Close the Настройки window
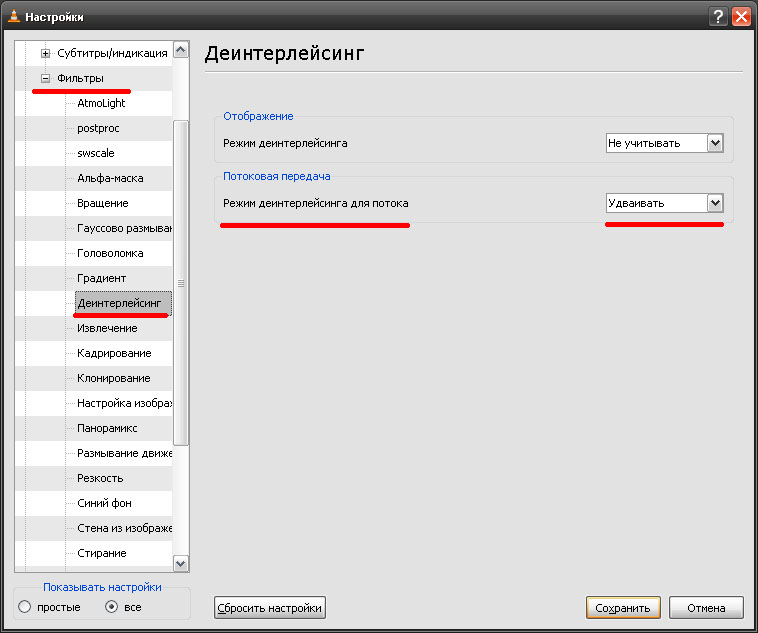Image resolution: width=758 pixels, height=633 pixels. [x=741, y=16]
